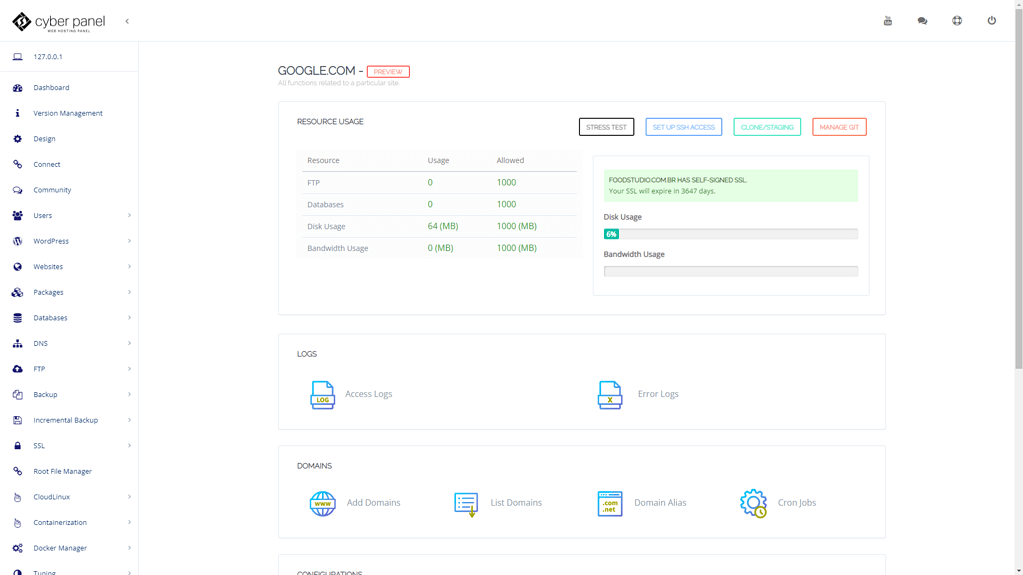Open Access Logs file icon

pos(322,395)
